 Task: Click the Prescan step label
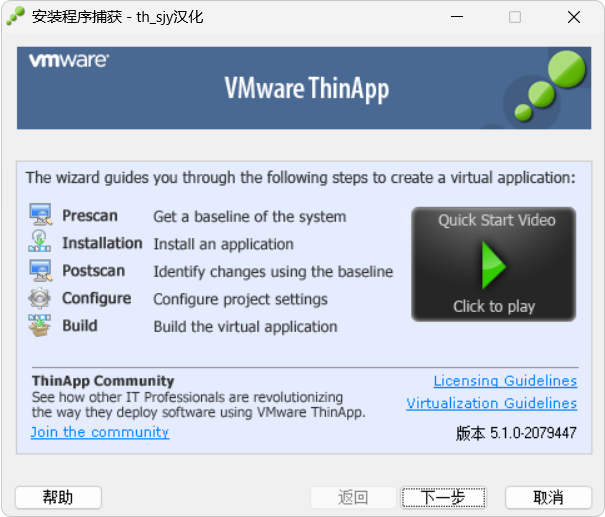(90, 216)
